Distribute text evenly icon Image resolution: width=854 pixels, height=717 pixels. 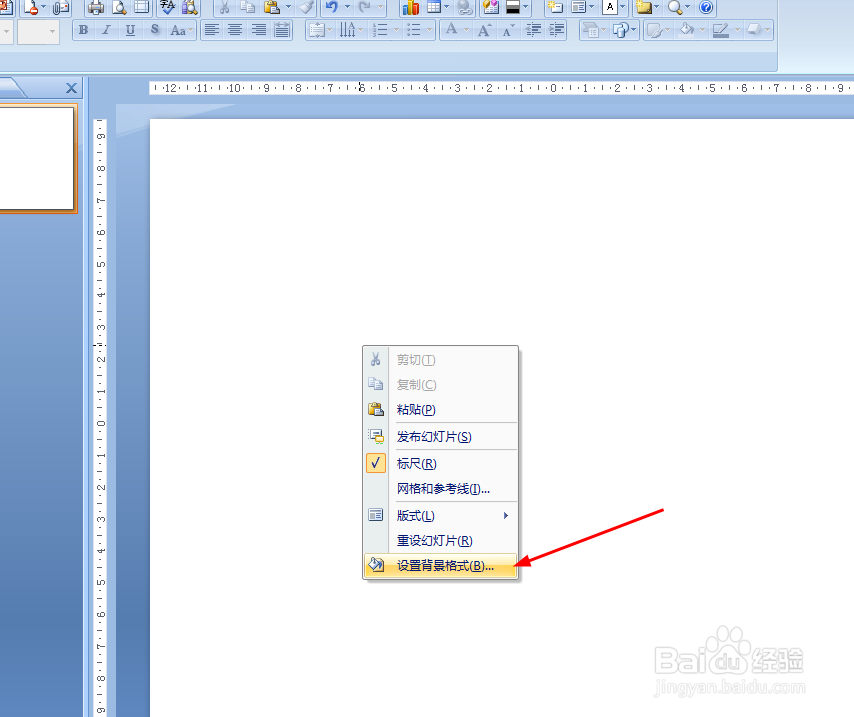pos(282,30)
